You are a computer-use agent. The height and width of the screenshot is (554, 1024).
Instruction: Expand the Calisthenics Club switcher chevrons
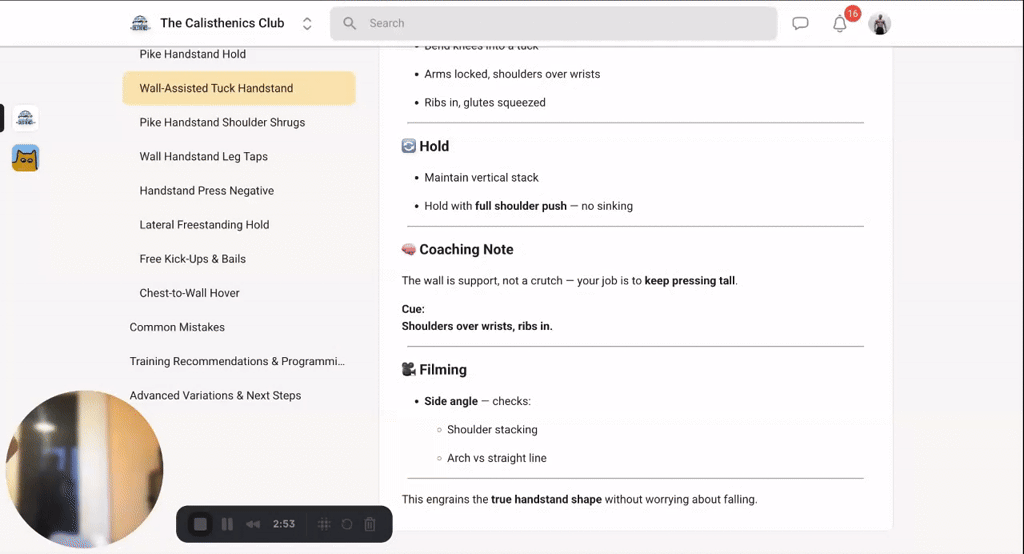tap(307, 23)
